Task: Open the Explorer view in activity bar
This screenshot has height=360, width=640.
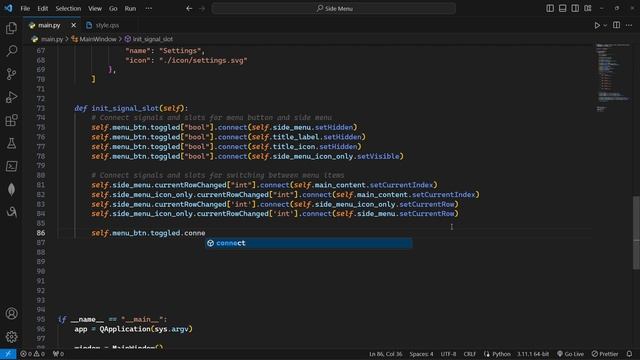Action: click(x=11, y=28)
